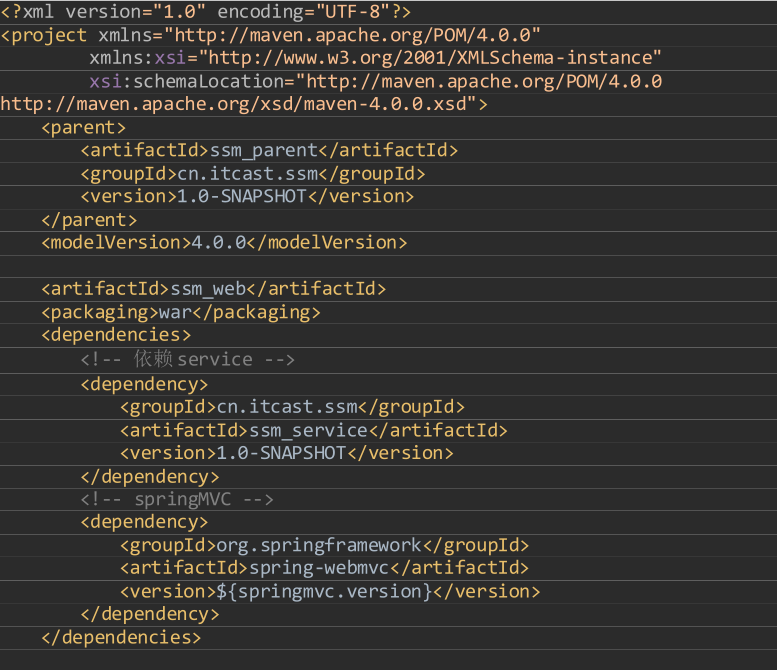Click the closing parent tag
Image resolution: width=777 pixels, height=670 pixels.
pos(89,220)
